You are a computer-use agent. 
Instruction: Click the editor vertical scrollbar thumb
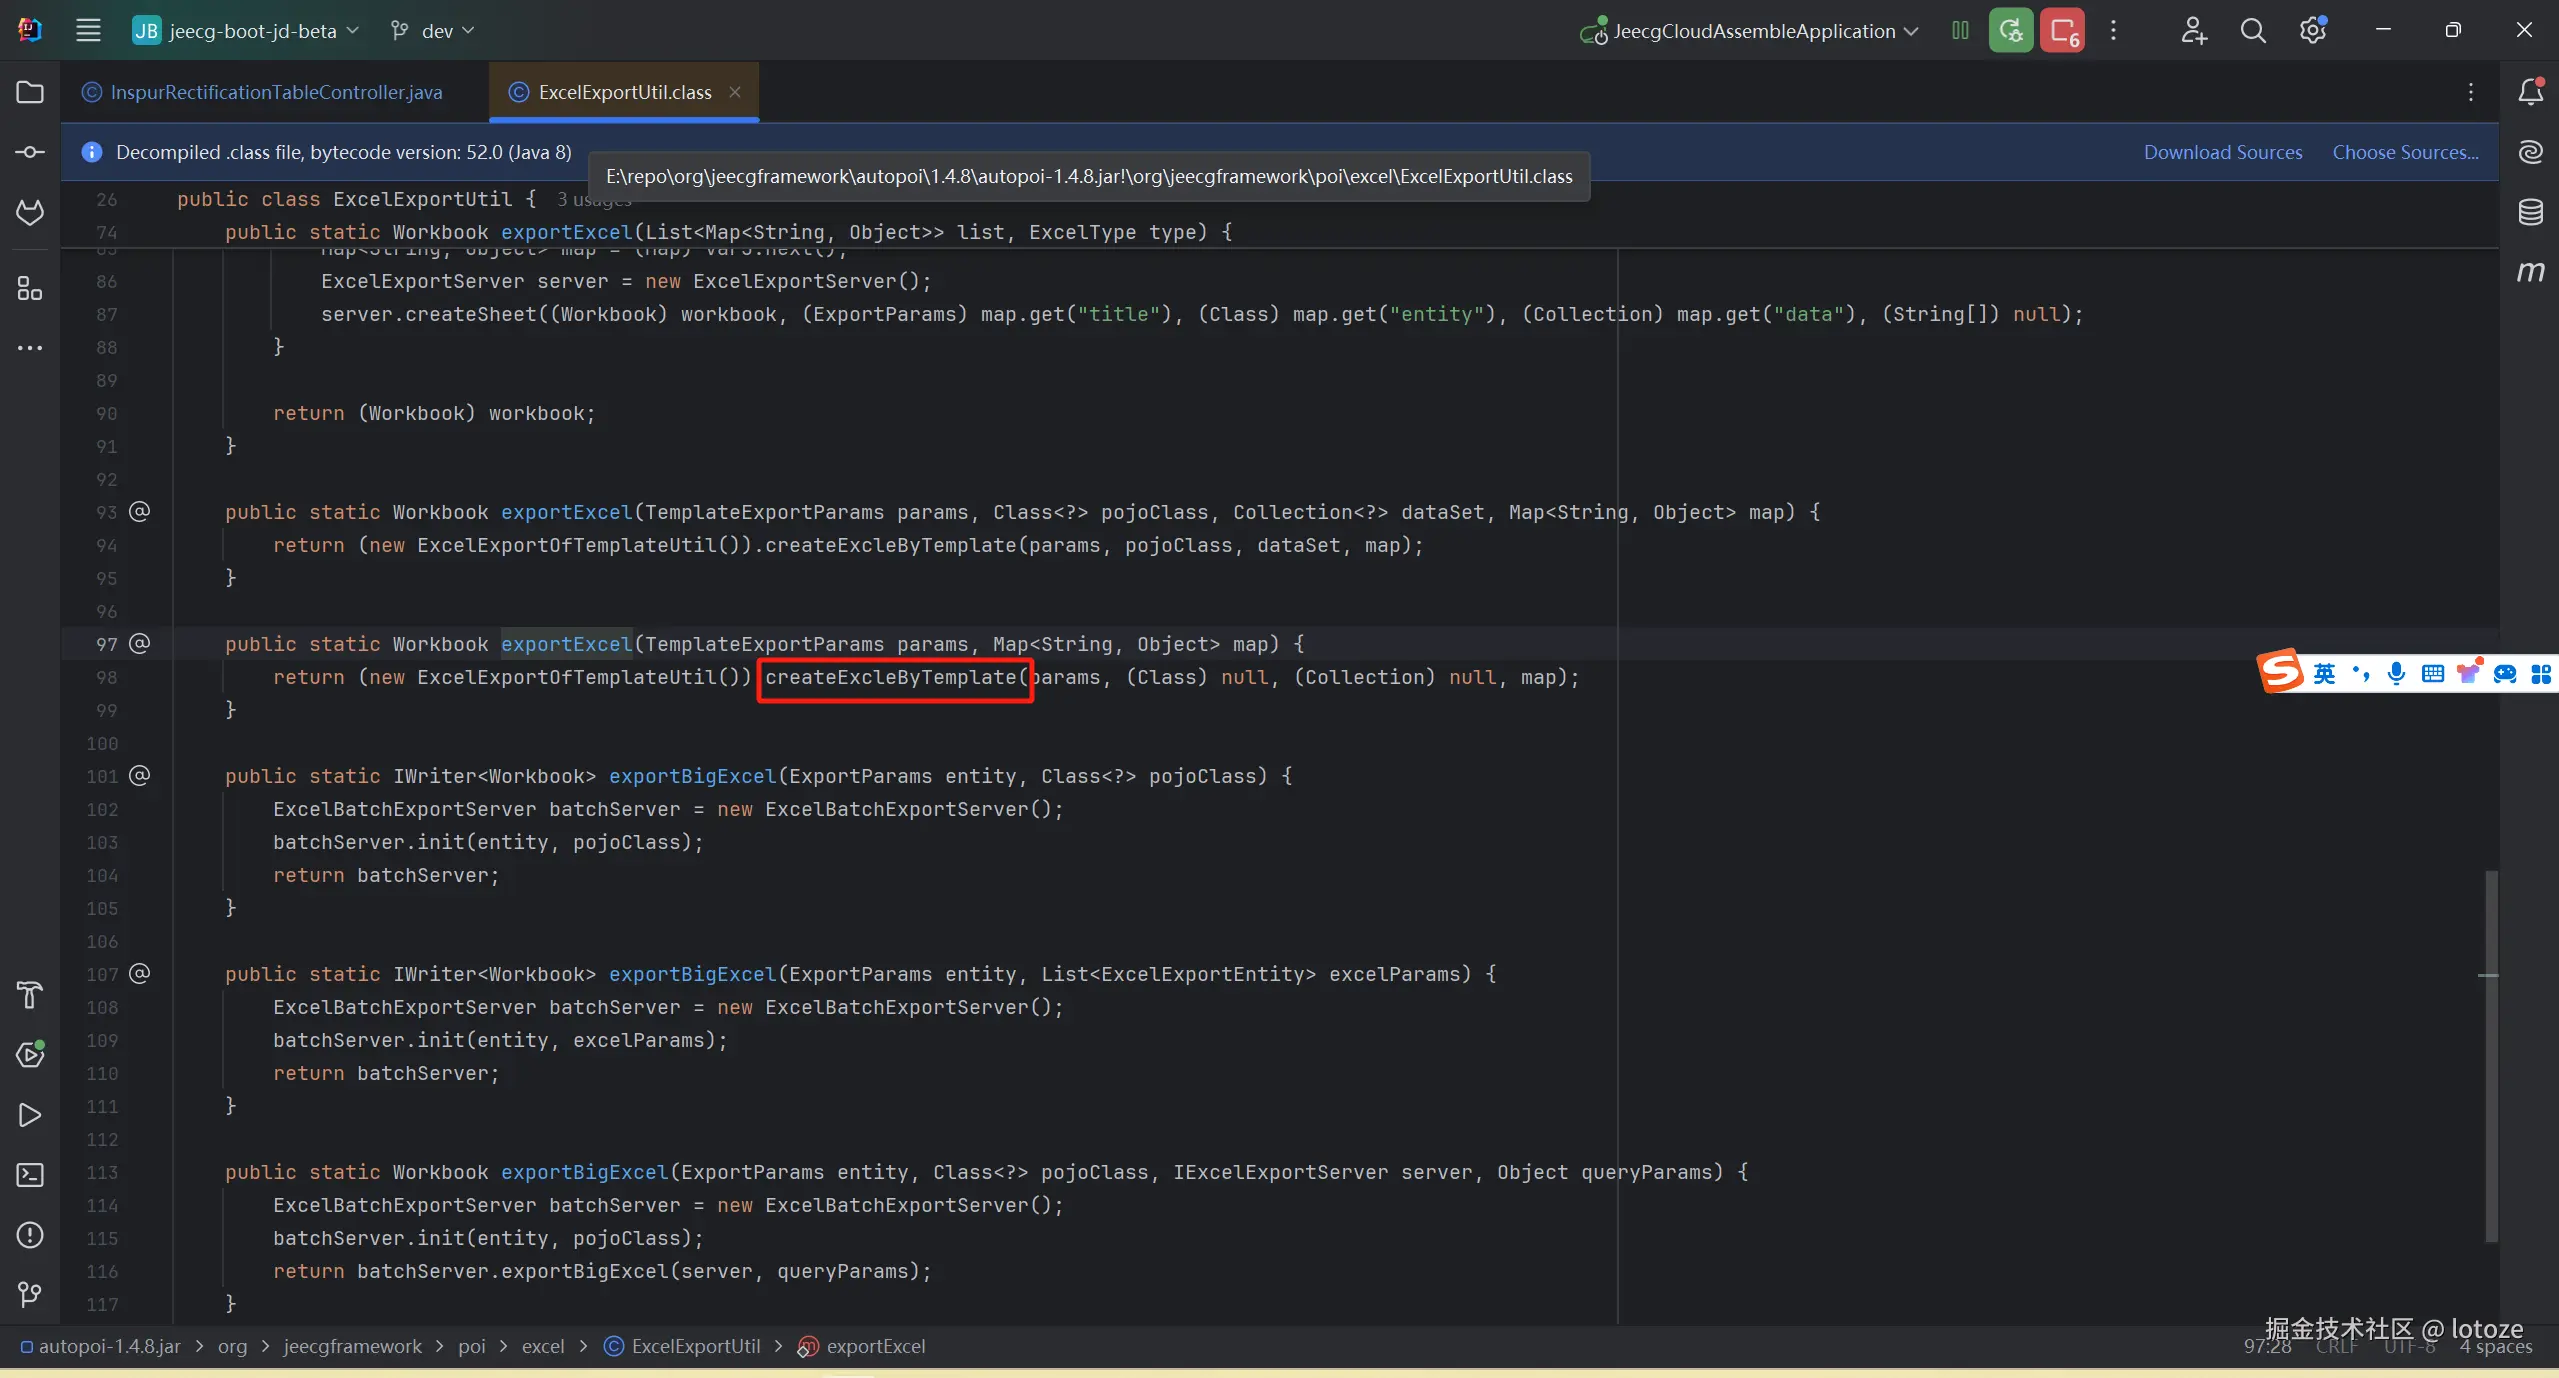tap(2491, 1055)
